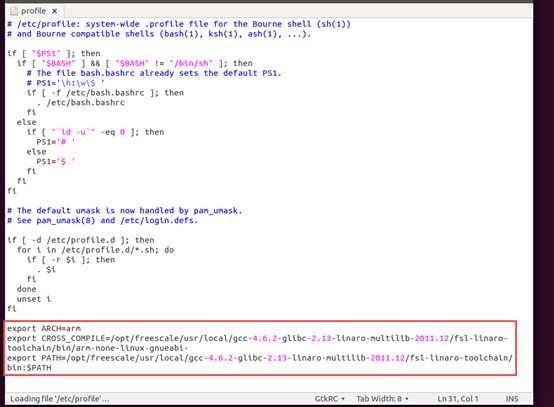Click the ". $i" line

coord(46,270)
